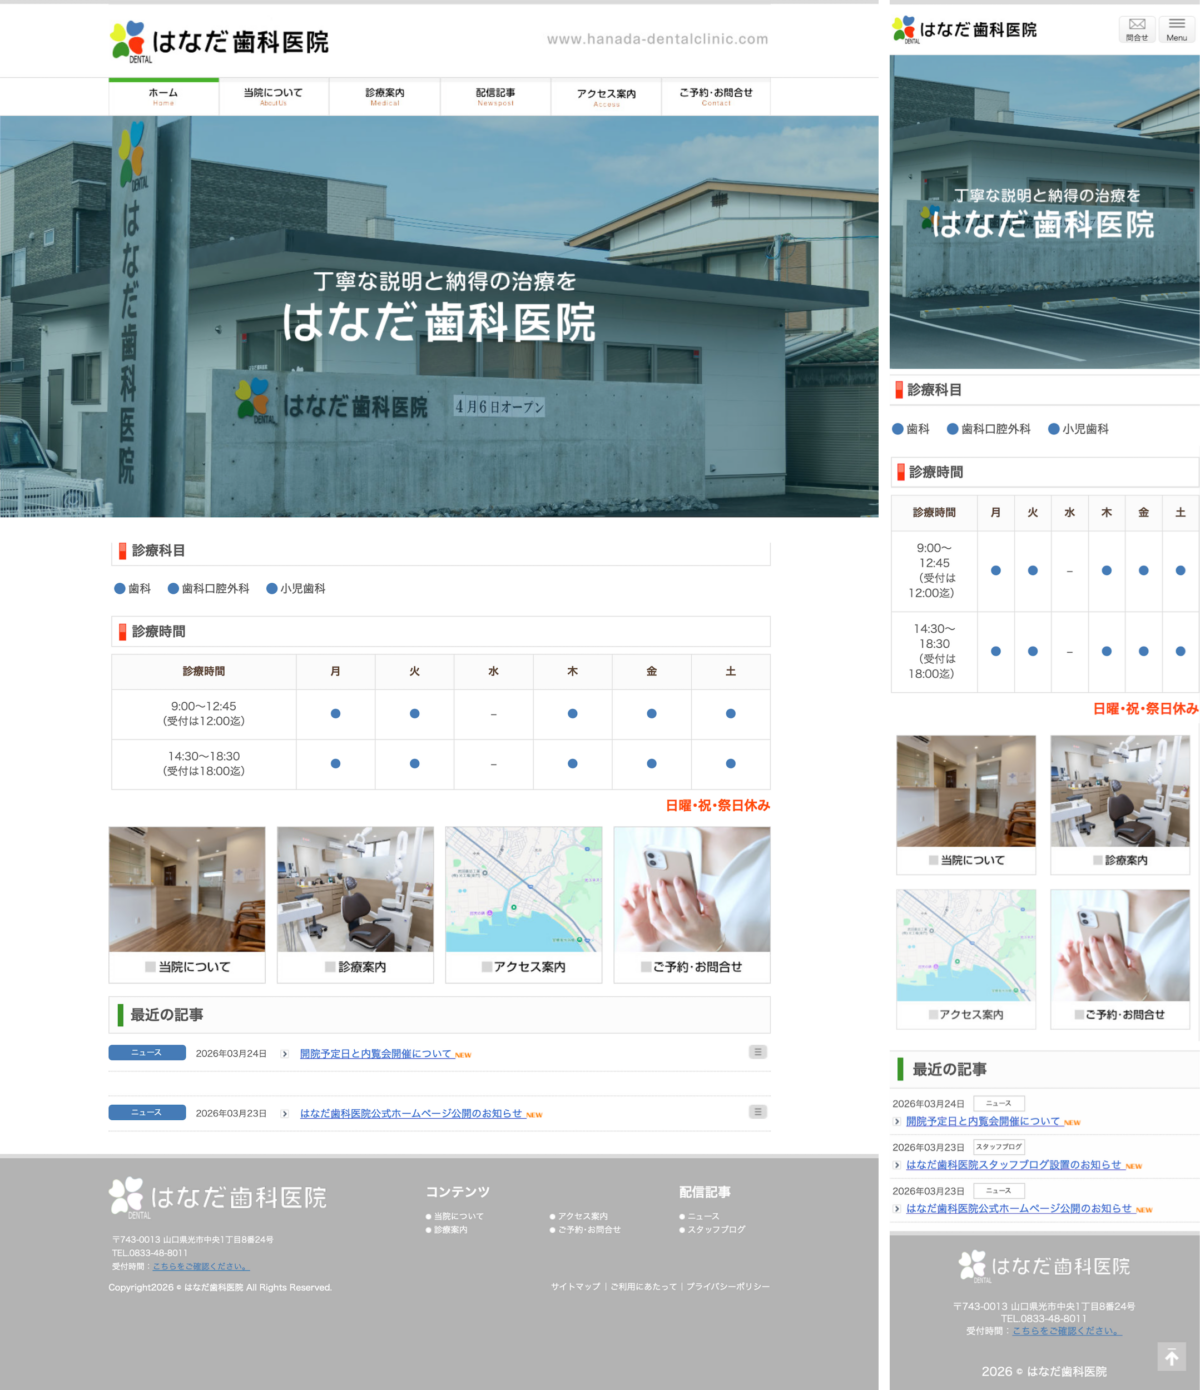Open the スタッフブログ設置のお知らせ article in mobile view
Viewport: 1200px width, 1390px height.
click(1013, 1165)
